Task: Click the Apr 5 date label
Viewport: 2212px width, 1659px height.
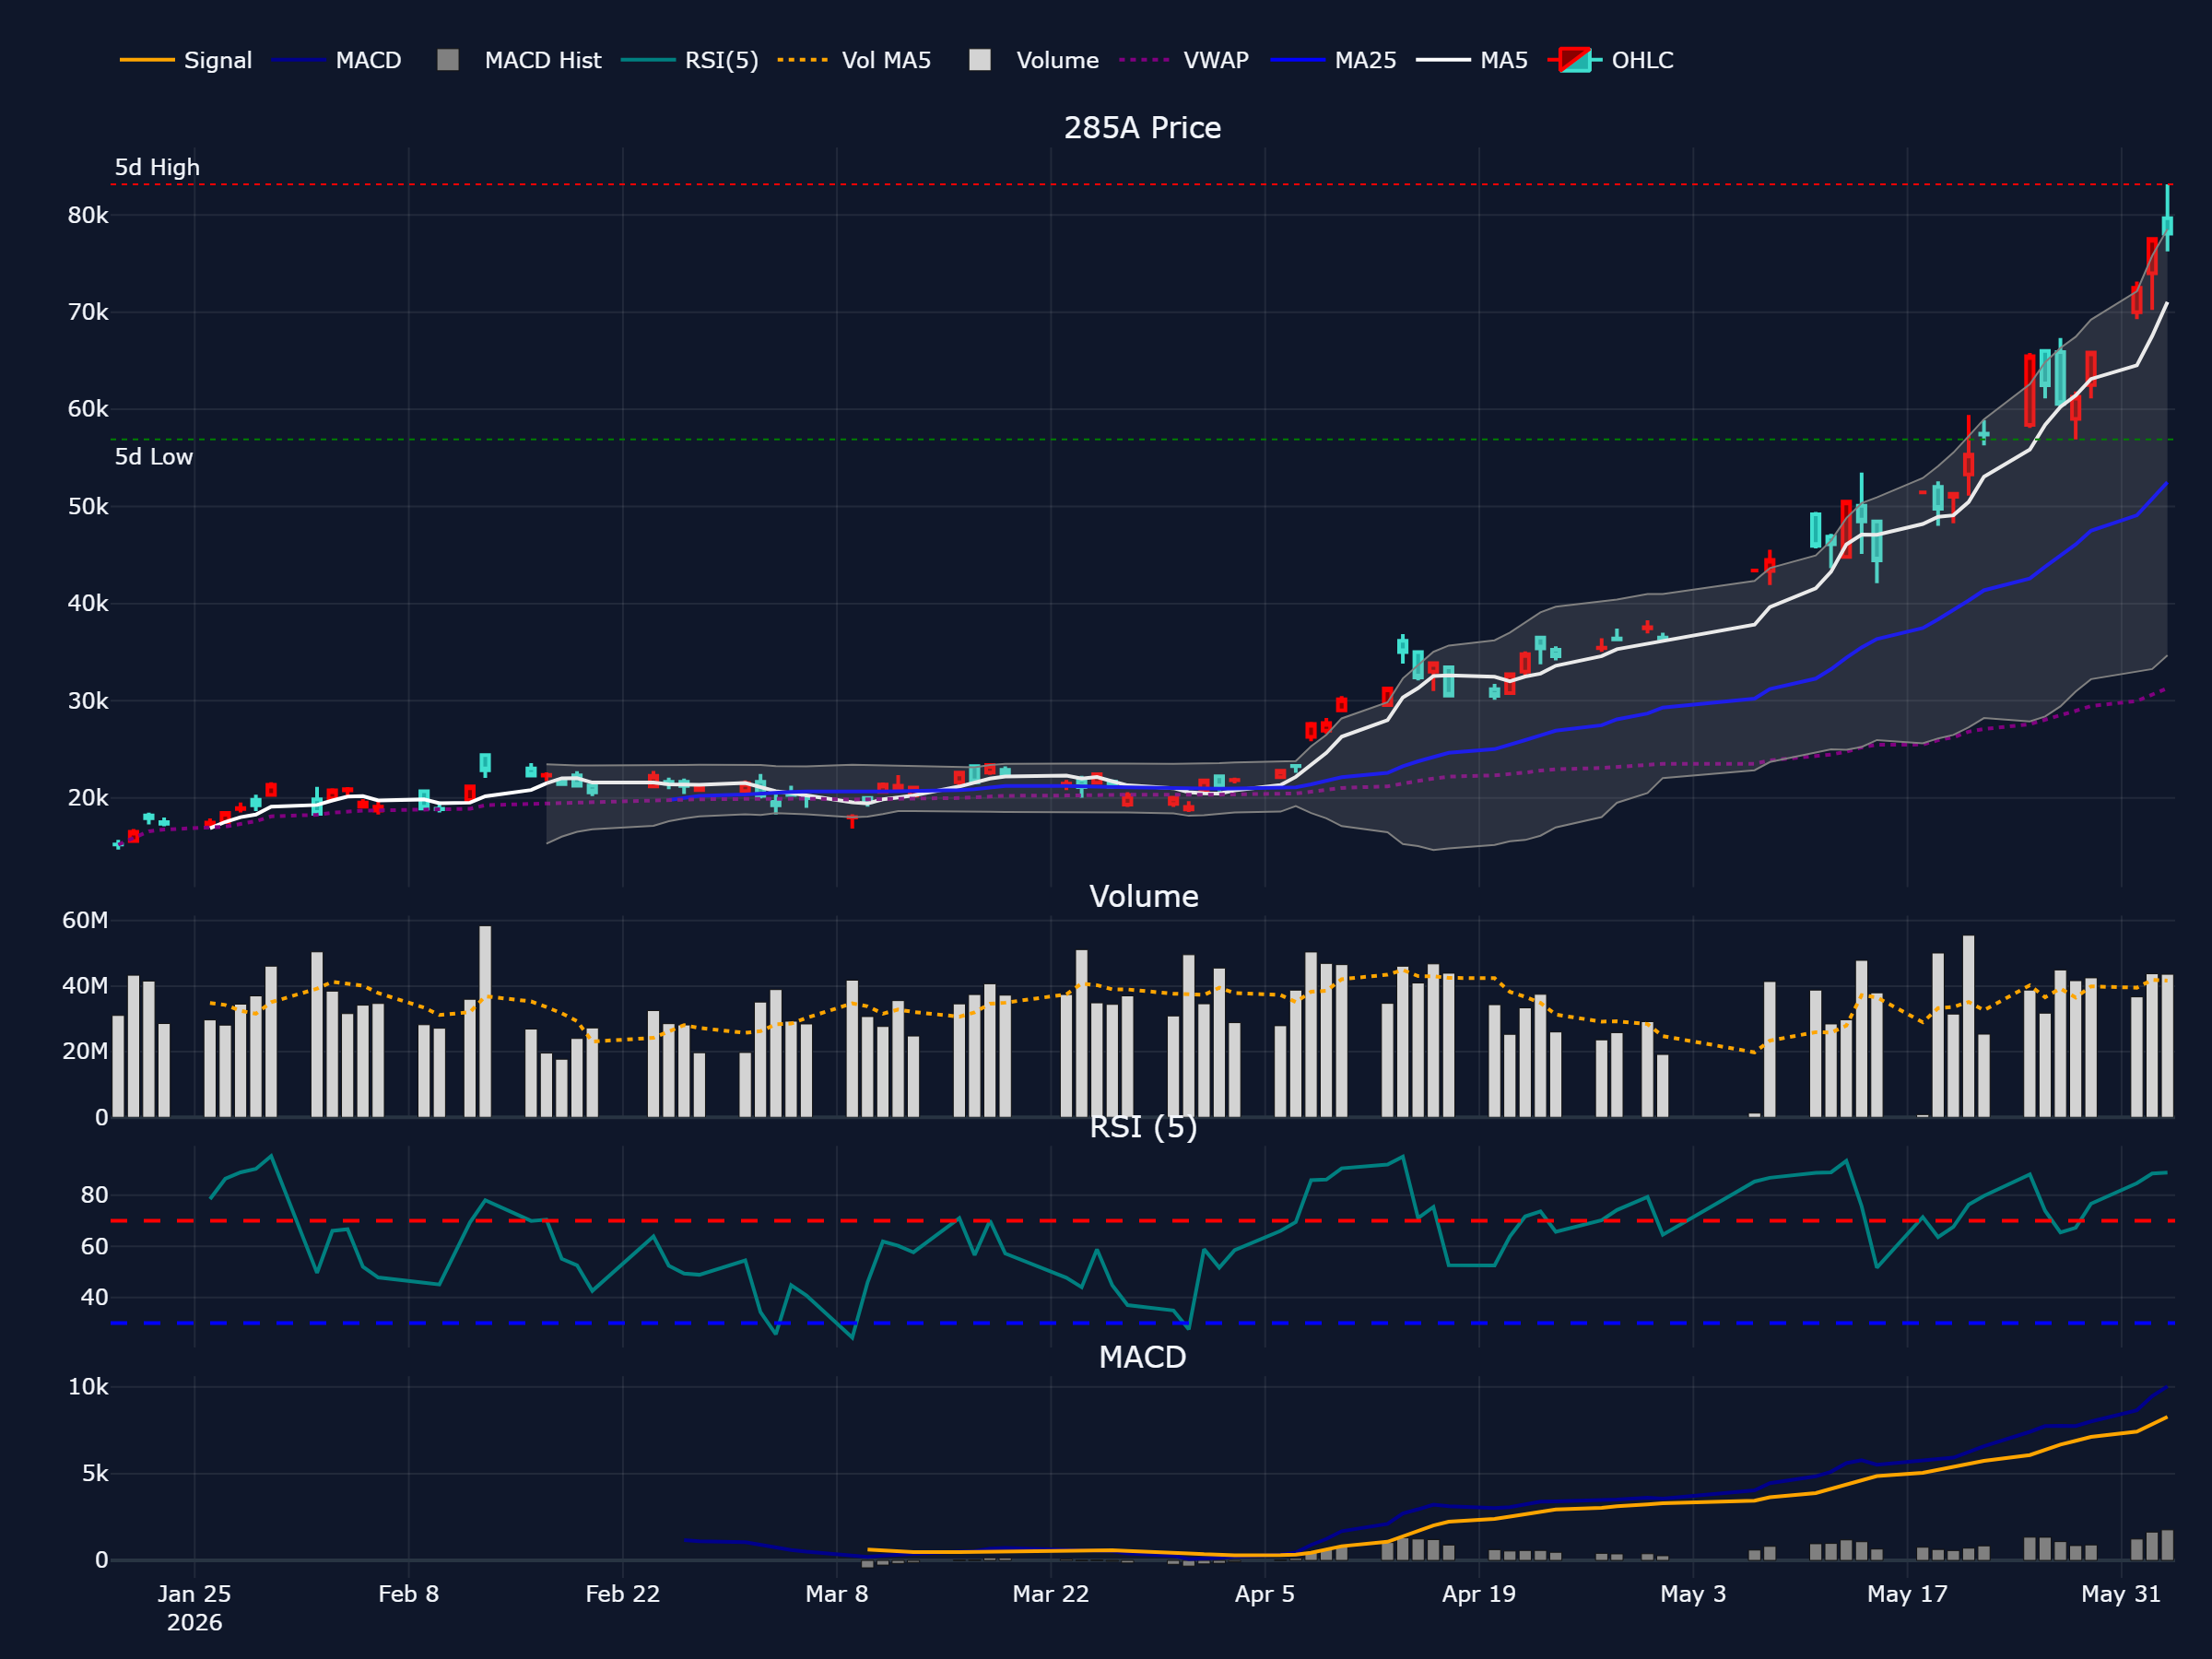Action: click(x=1265, y=1594)
